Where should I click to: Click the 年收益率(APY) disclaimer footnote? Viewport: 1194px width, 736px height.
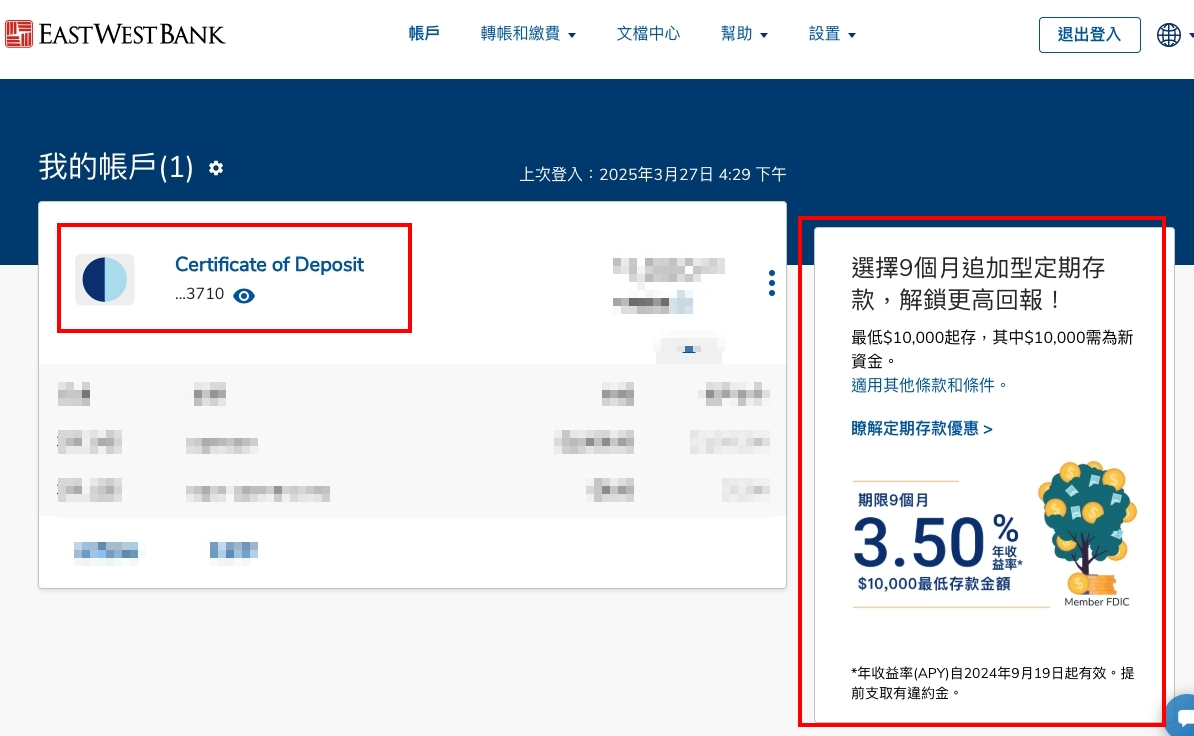point(992,683)
